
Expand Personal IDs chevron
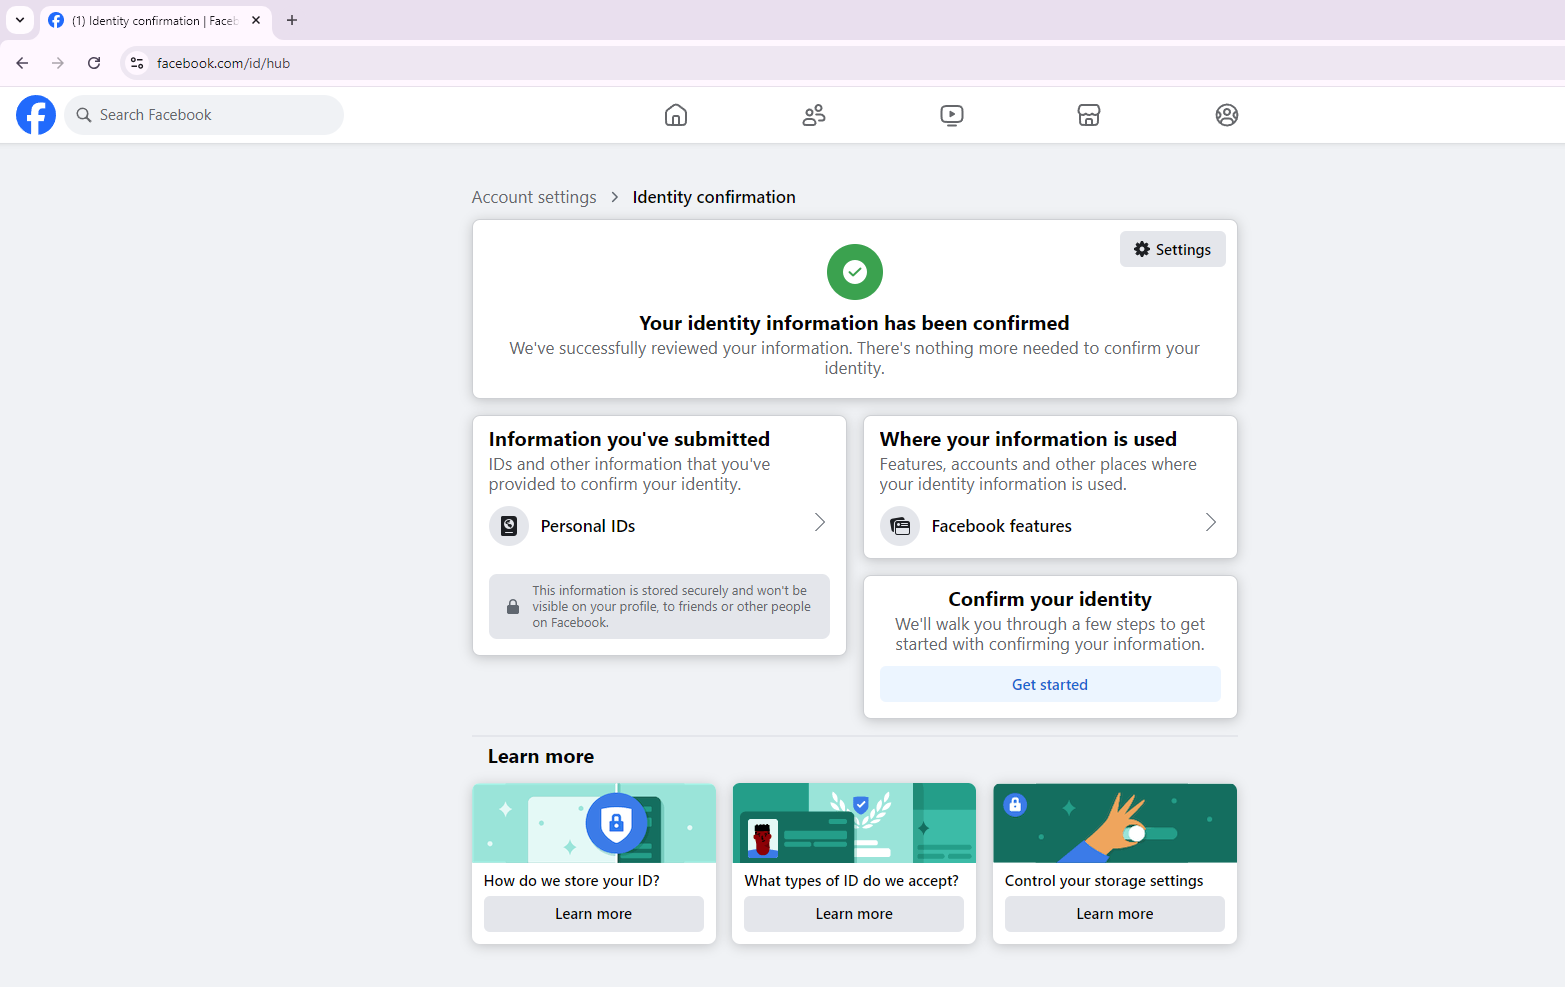pos(820,522)
